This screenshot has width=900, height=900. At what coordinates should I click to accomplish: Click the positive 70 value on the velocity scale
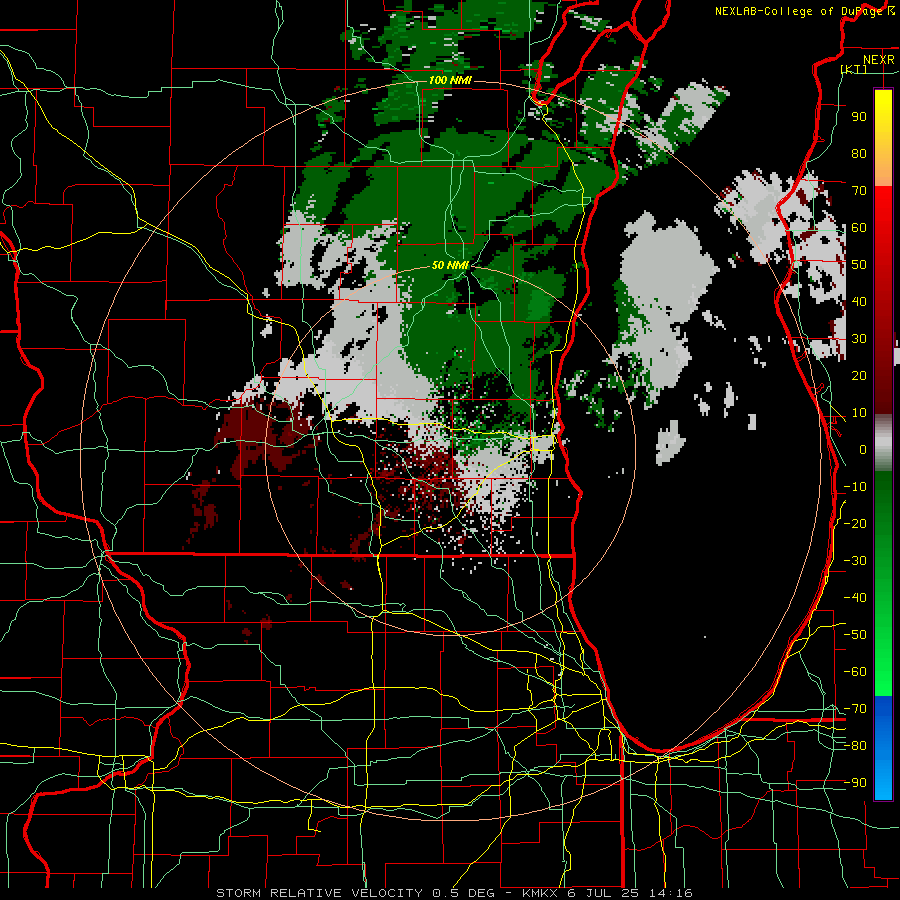859,191
